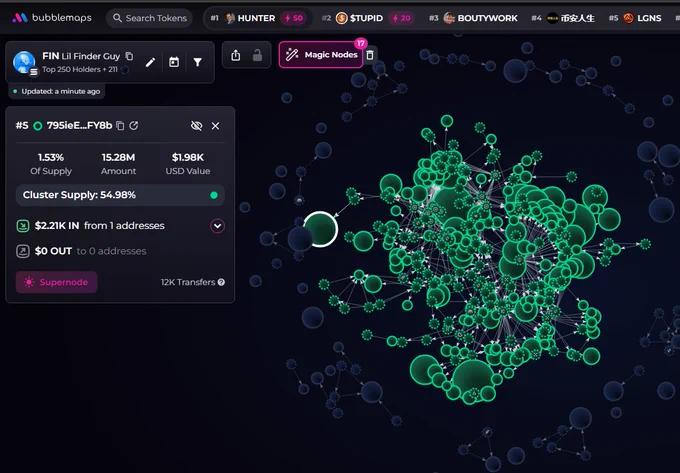Click the 12K Transfers help icon
Image resolution: width=680 pixels, height=473 pixels.
(x=221, y=282)
